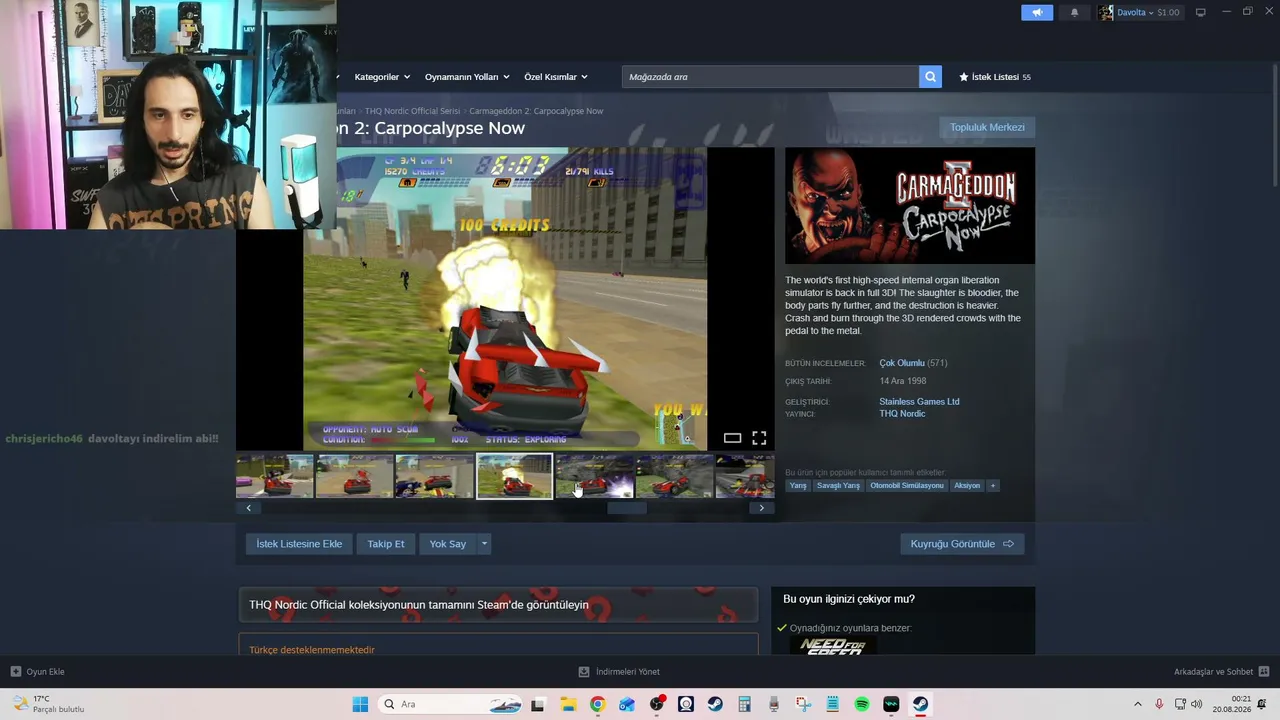
Task: Open the Windows Start menu
Action: [x=360, y=704]
